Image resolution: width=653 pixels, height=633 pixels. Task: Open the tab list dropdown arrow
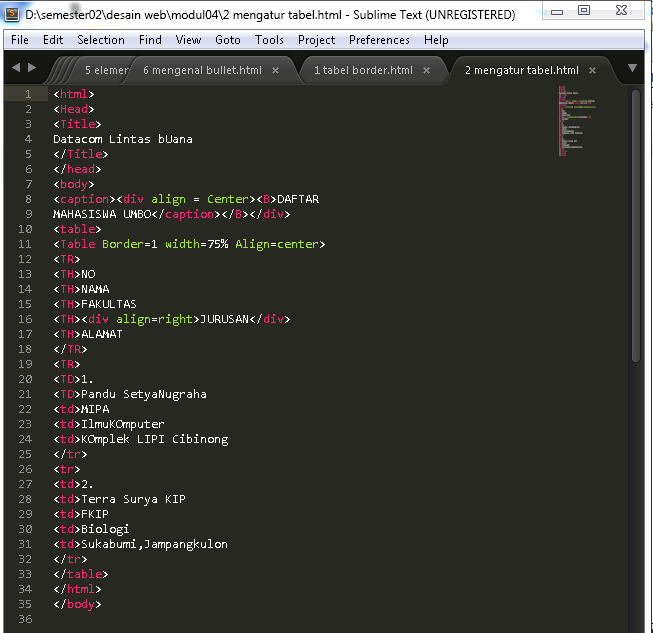(x=632, y=68)
